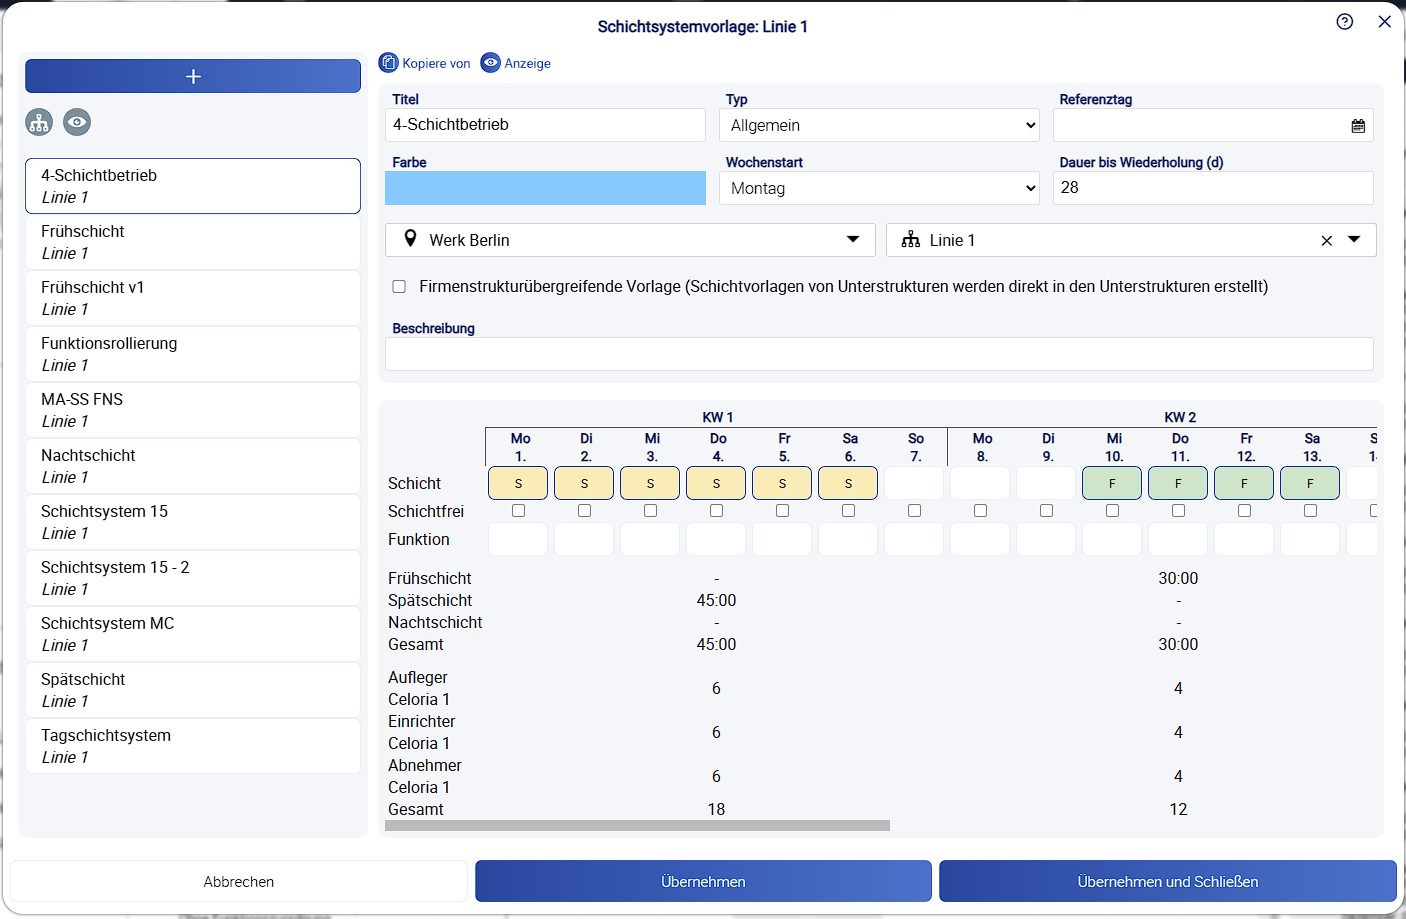Screen dimensions: 1406x919
Task: Click the Übernehmen und Schließen button
Action: point(1167,881)
